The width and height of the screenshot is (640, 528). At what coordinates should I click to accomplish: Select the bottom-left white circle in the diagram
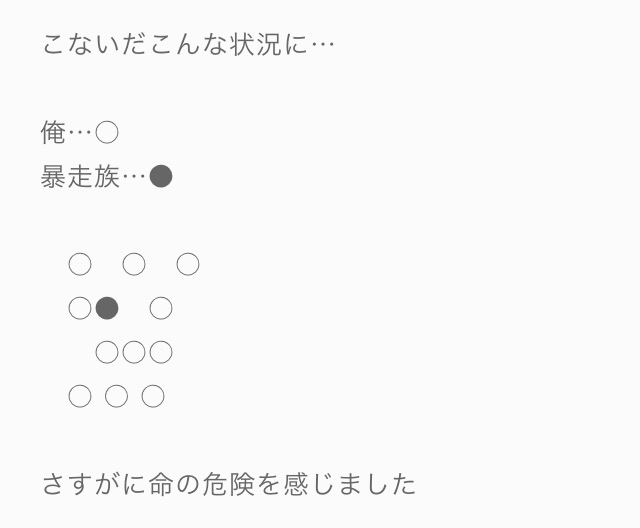pyautogui.click(x=80, y=396)
